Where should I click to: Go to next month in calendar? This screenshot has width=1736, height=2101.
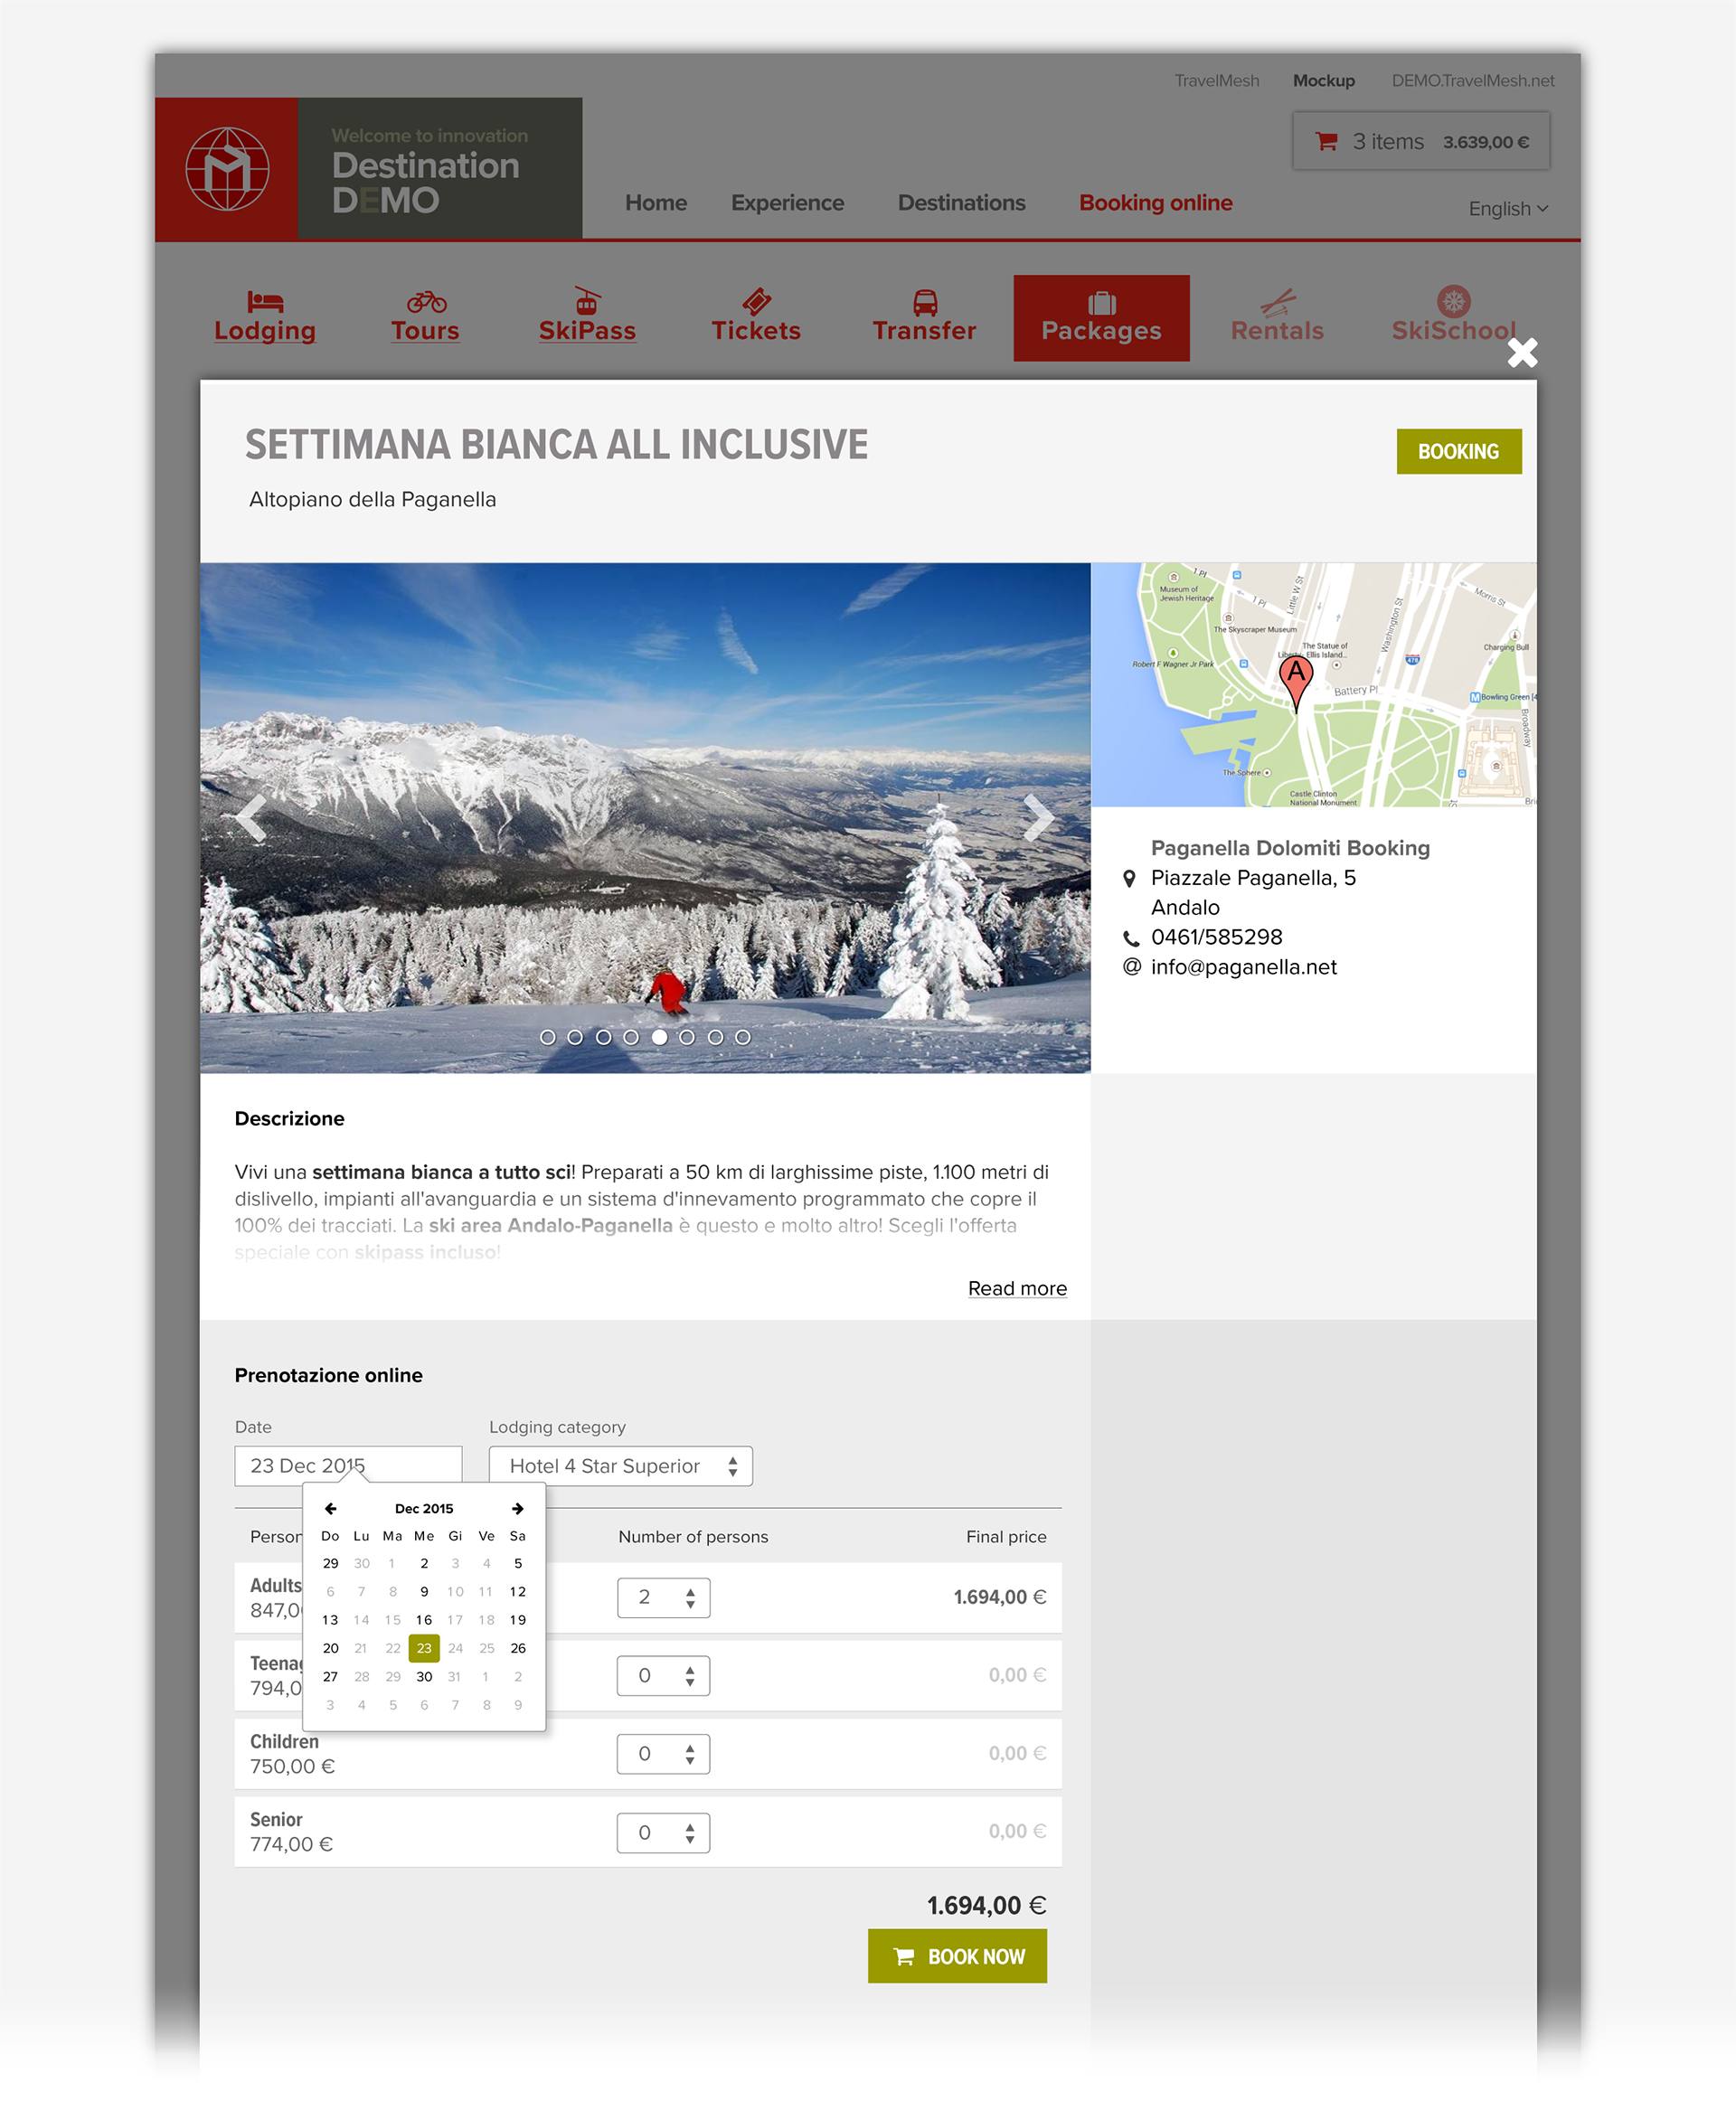pyautogui.click(x=517, y=1508)
